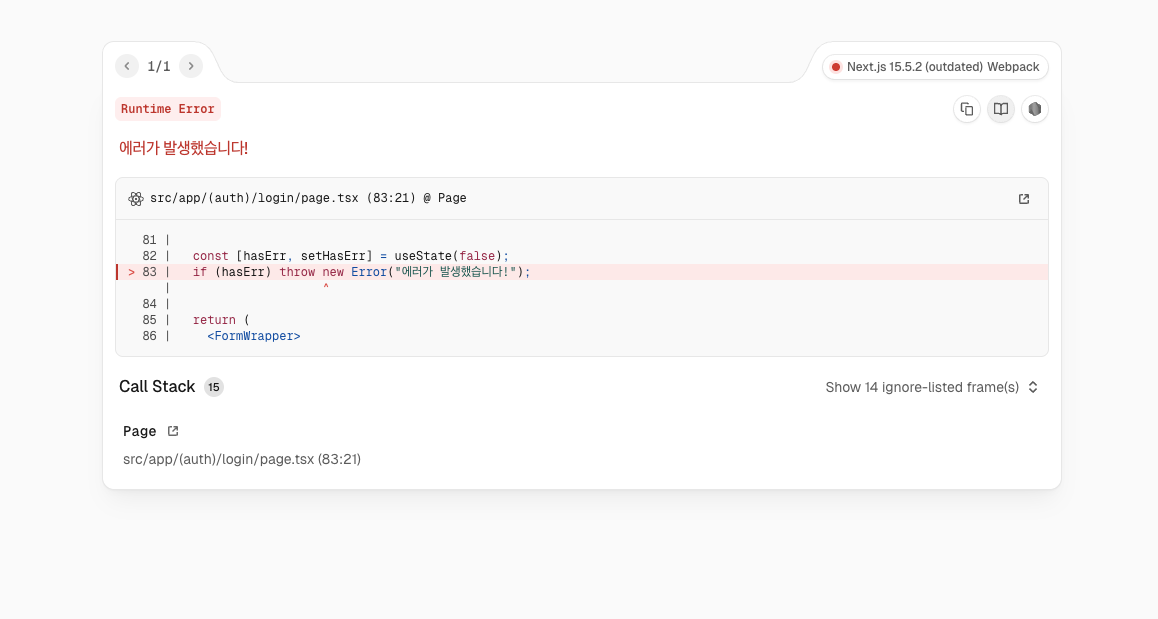This screenshot has height=619, width=1158.
Task: Click the Node.js inspector hexagon icon
Action: pos(1034,109)
